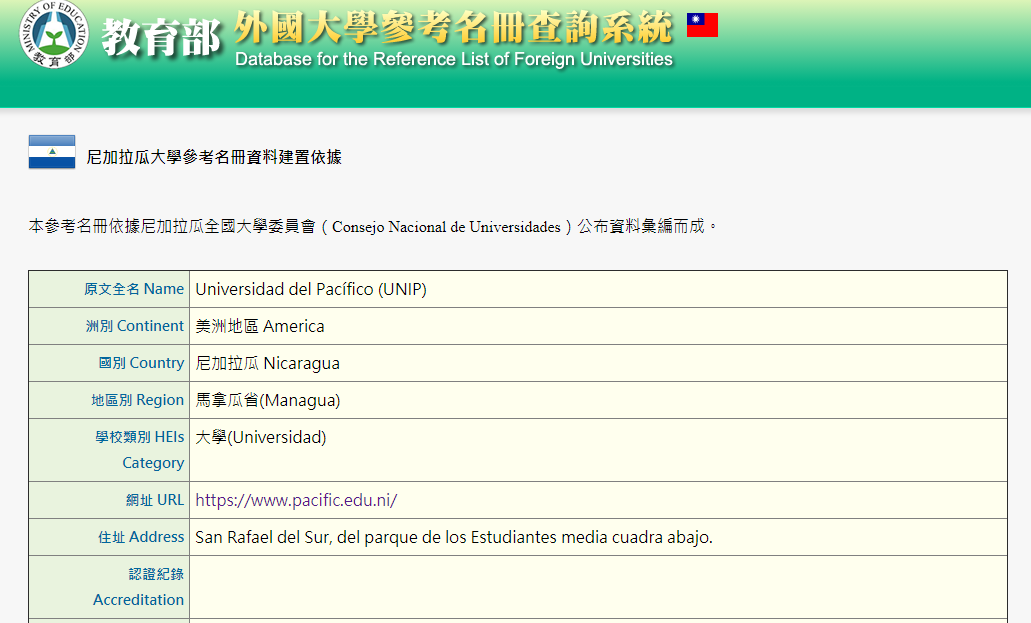Screen dimensions: 1031x623
Task: Click the 教育部 header text
Action: [161, 37]
